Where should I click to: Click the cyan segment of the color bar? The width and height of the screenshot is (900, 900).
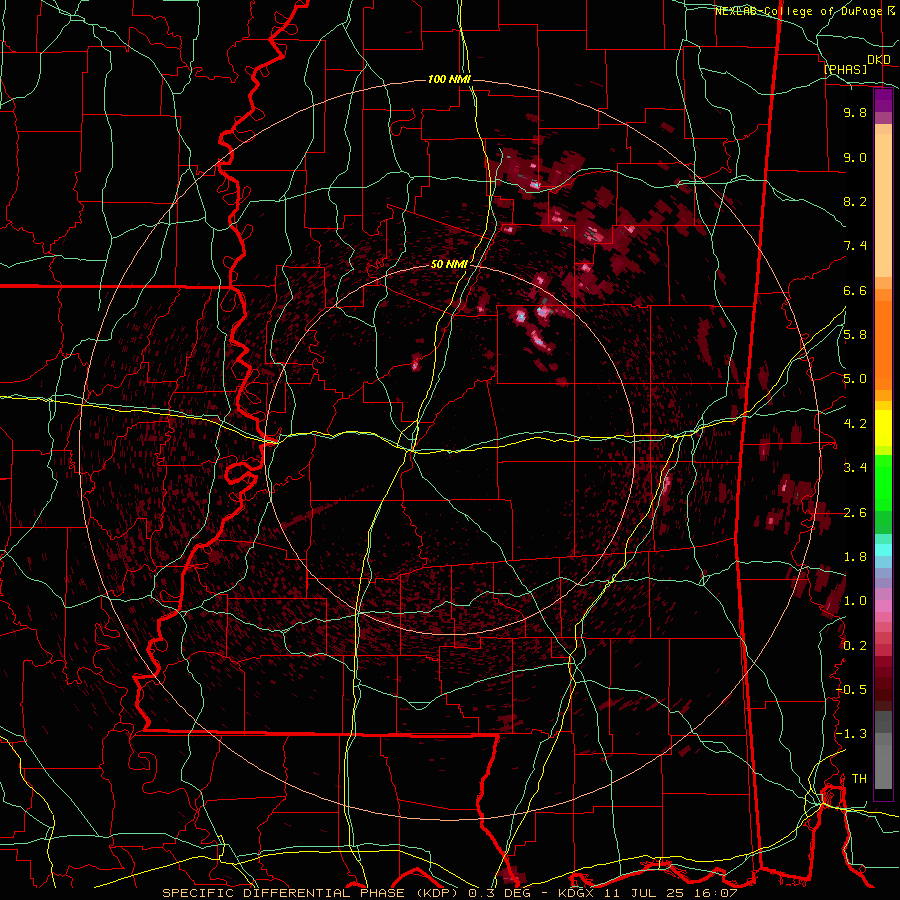883,550
